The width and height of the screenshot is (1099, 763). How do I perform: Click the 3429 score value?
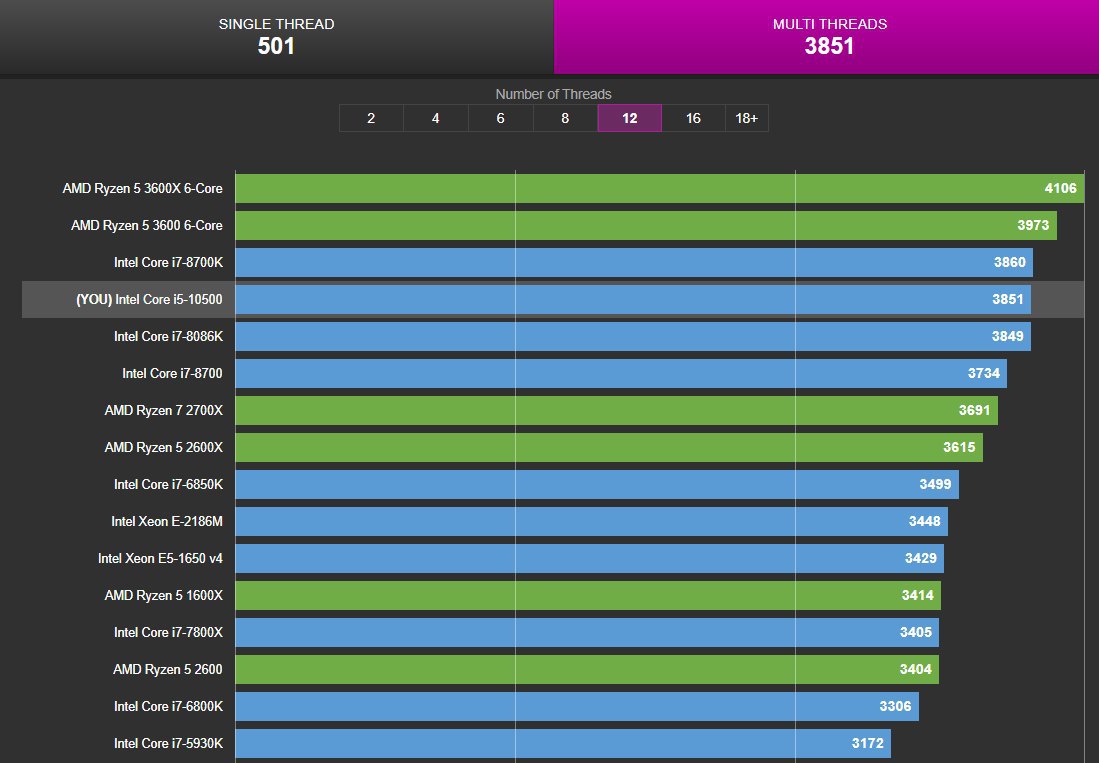[920, 558]
